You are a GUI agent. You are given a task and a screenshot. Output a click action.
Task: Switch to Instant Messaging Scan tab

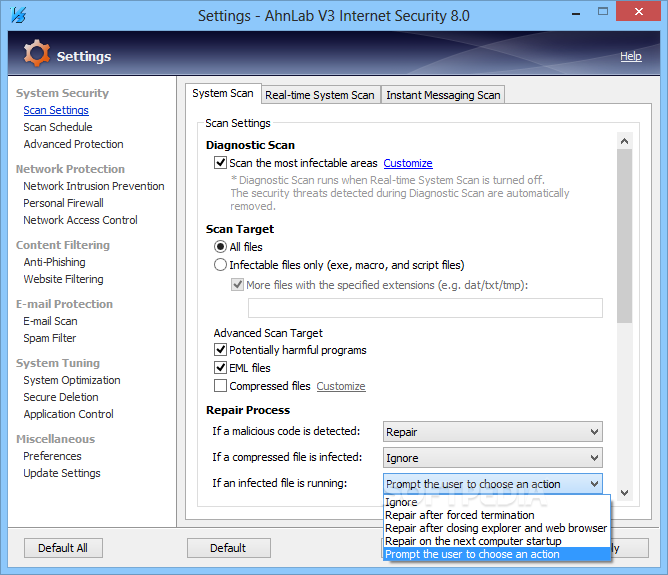(443, 95)
